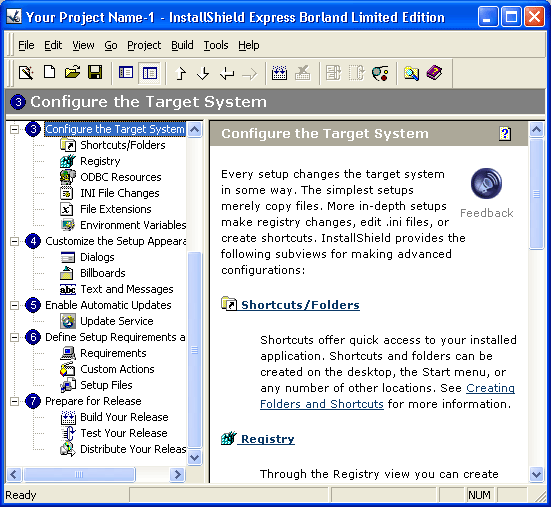Click the Project Assistant wizard toolbar icon
Screen dimensions: 551x507
(26, 73)
